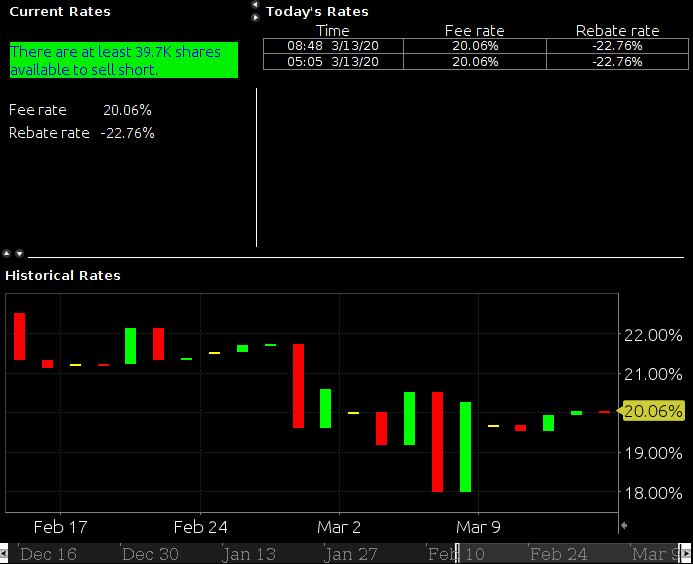The width and height of the screenshot is (693, 564).
Task: Click the Historical Rates heading
Action: click(63, 275)
